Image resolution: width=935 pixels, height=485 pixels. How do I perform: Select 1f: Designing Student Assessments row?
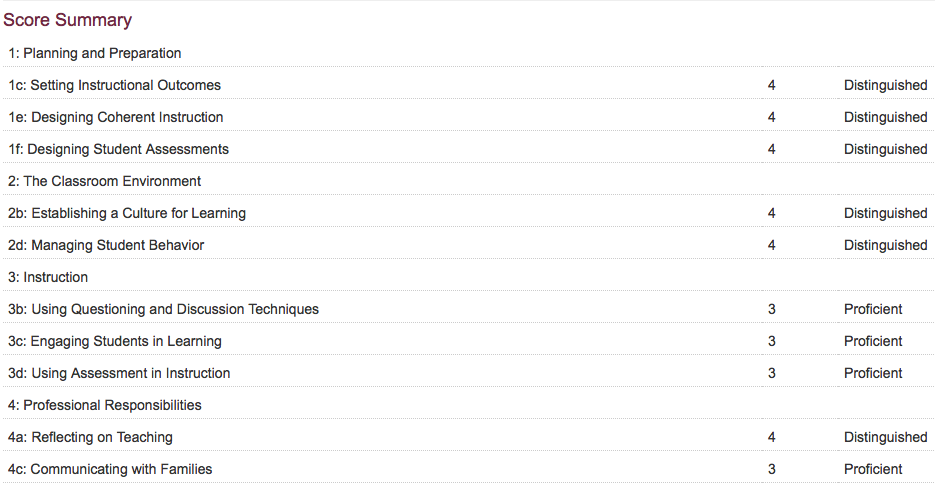(468, 149)
